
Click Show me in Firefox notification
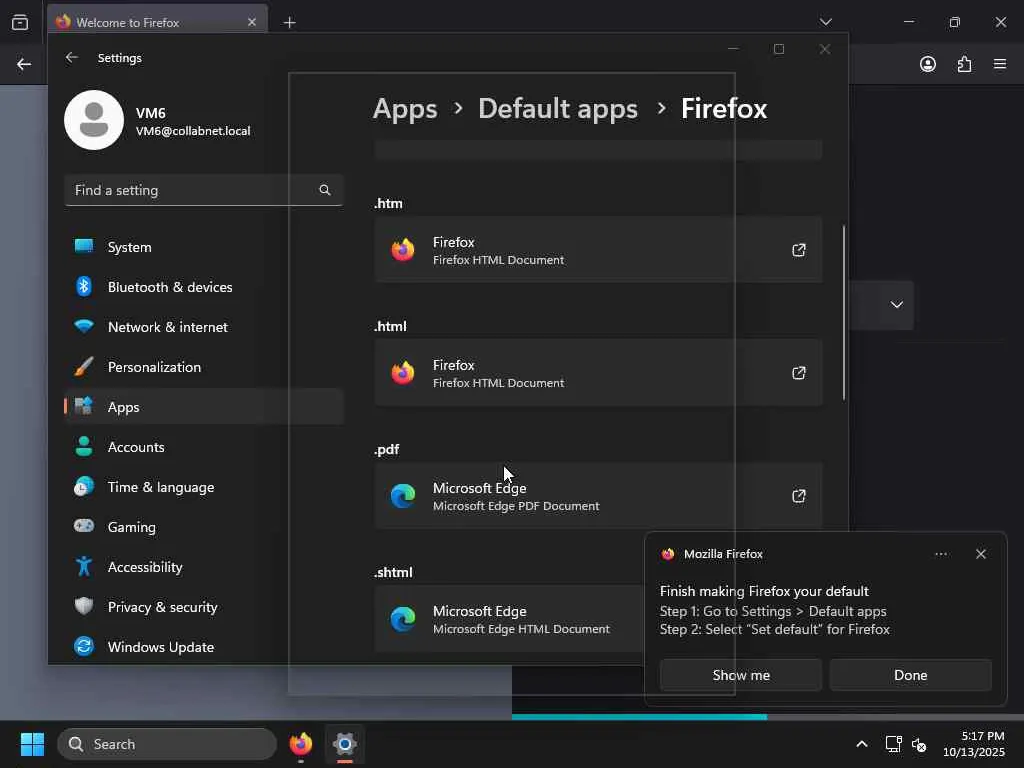741,675
